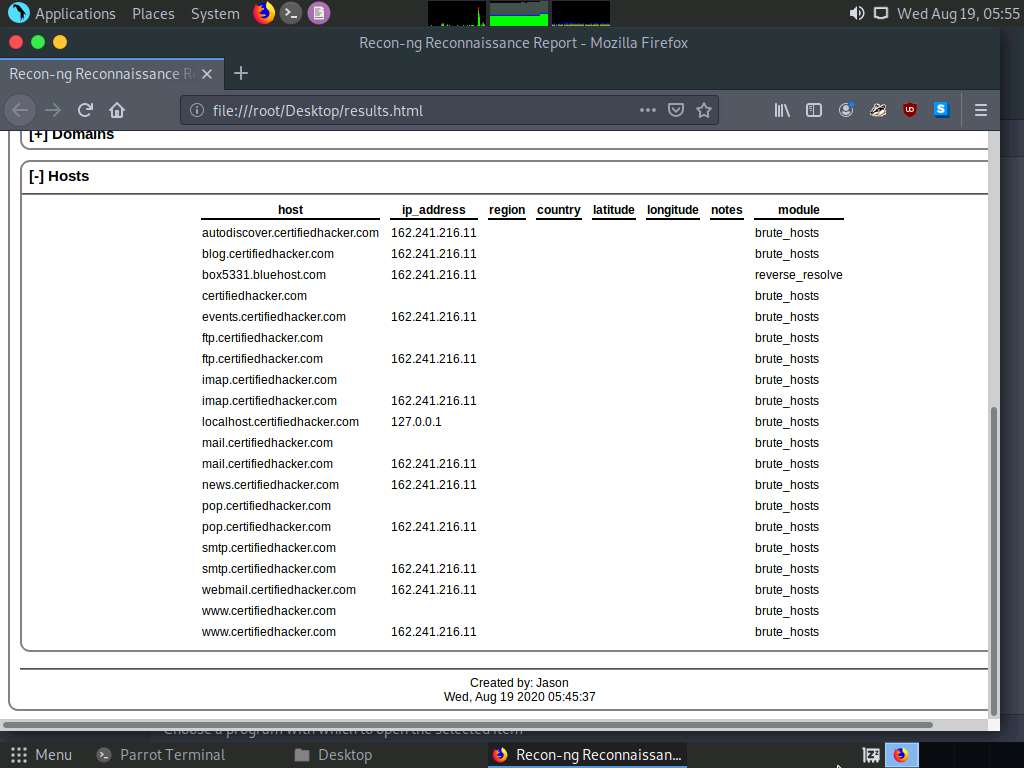Click the extension icon left of uBlock
1024x768 pixels.
pos(878,110)
